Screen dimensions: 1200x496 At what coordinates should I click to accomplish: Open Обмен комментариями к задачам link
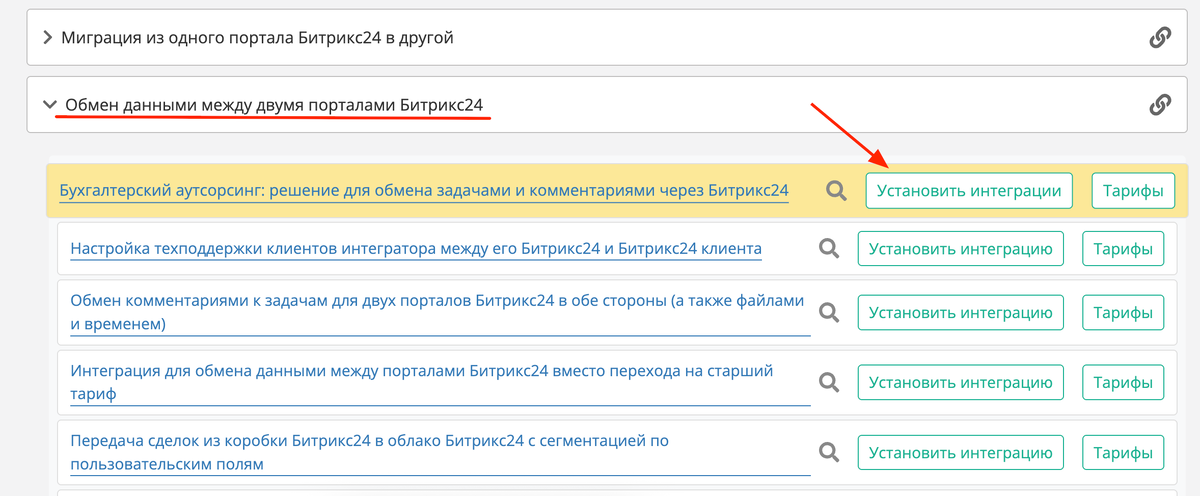(x=440, y=312)
